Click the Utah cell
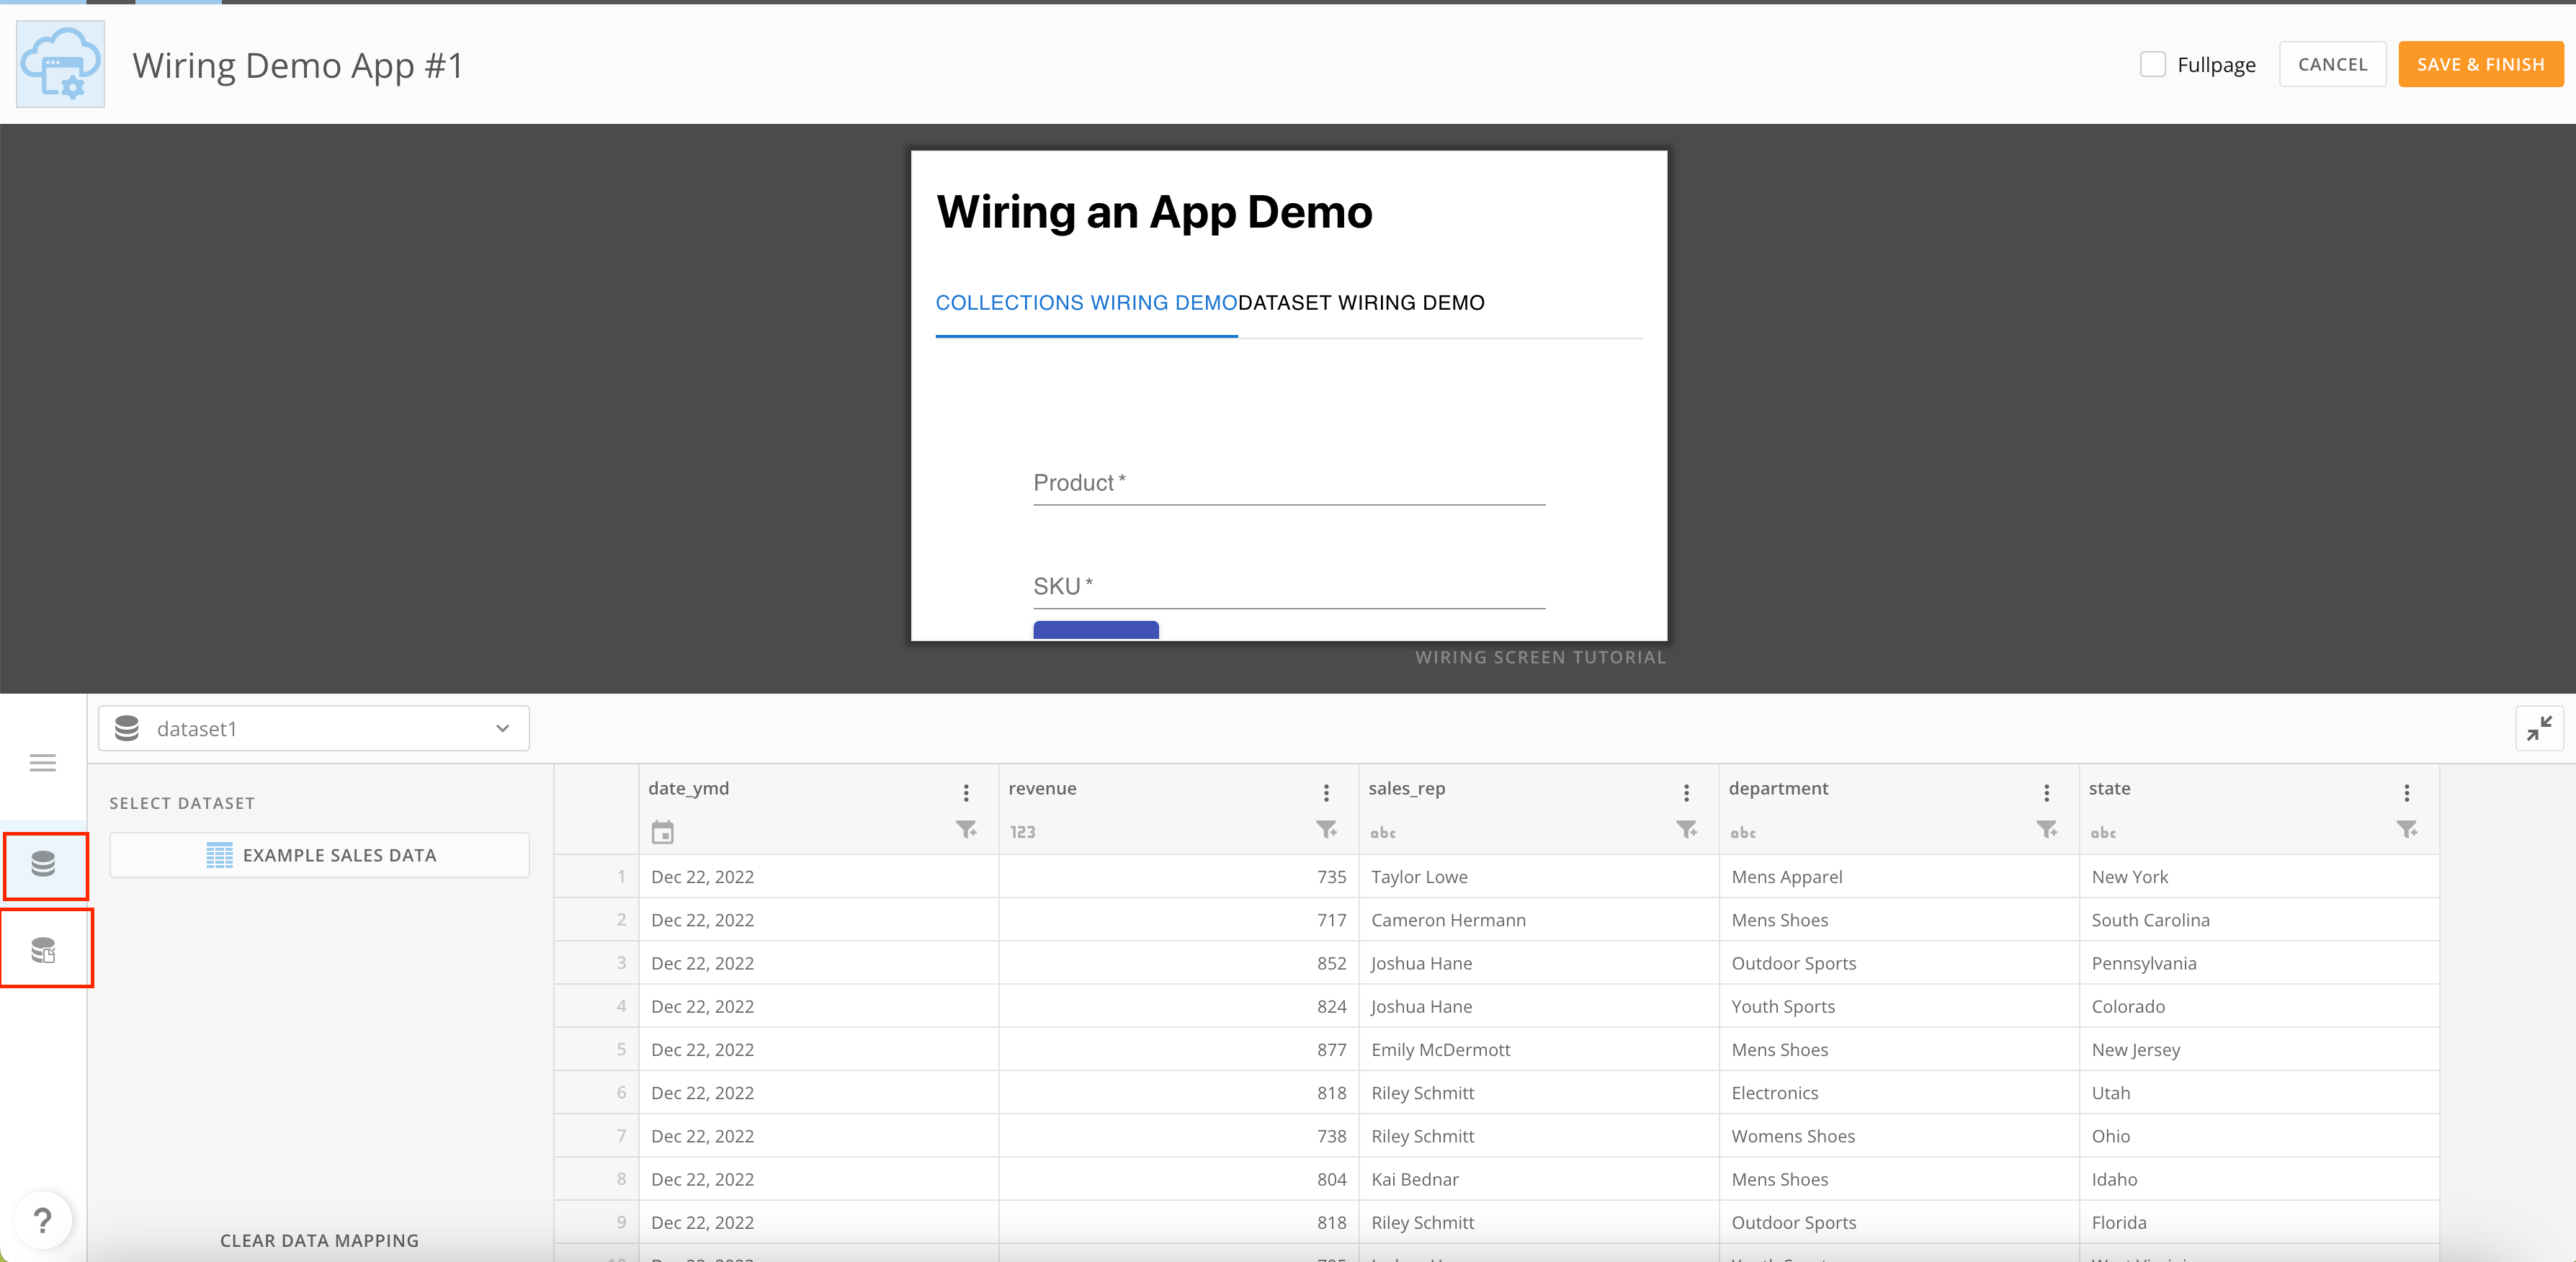This screenshot has width=2576, height=1262. pyautogui.click(x=2258, y=1093)
